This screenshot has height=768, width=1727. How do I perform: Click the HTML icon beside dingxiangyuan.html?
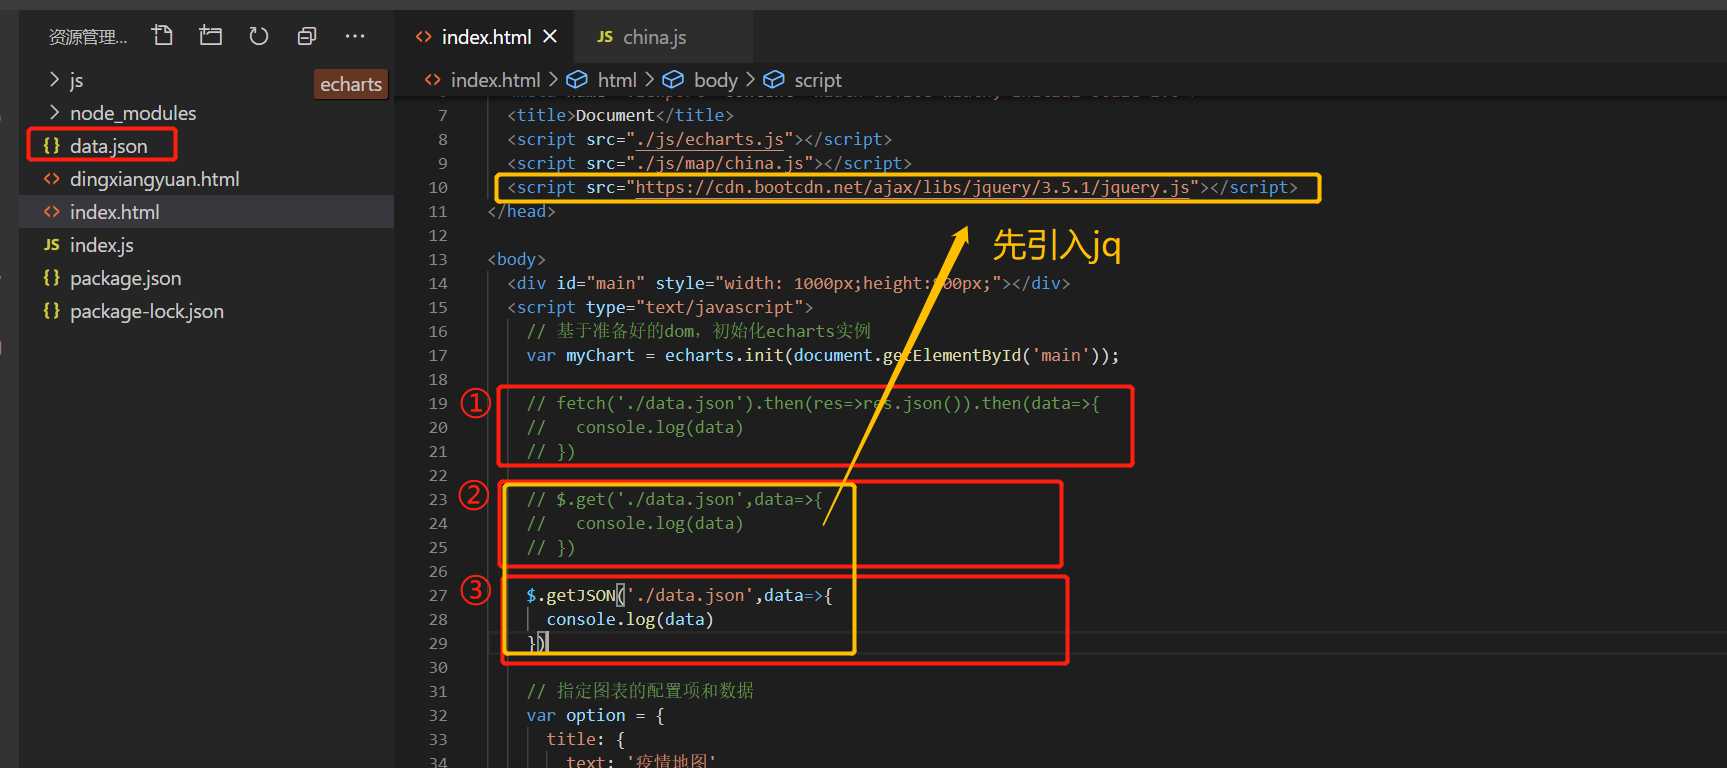pos(51,179)
